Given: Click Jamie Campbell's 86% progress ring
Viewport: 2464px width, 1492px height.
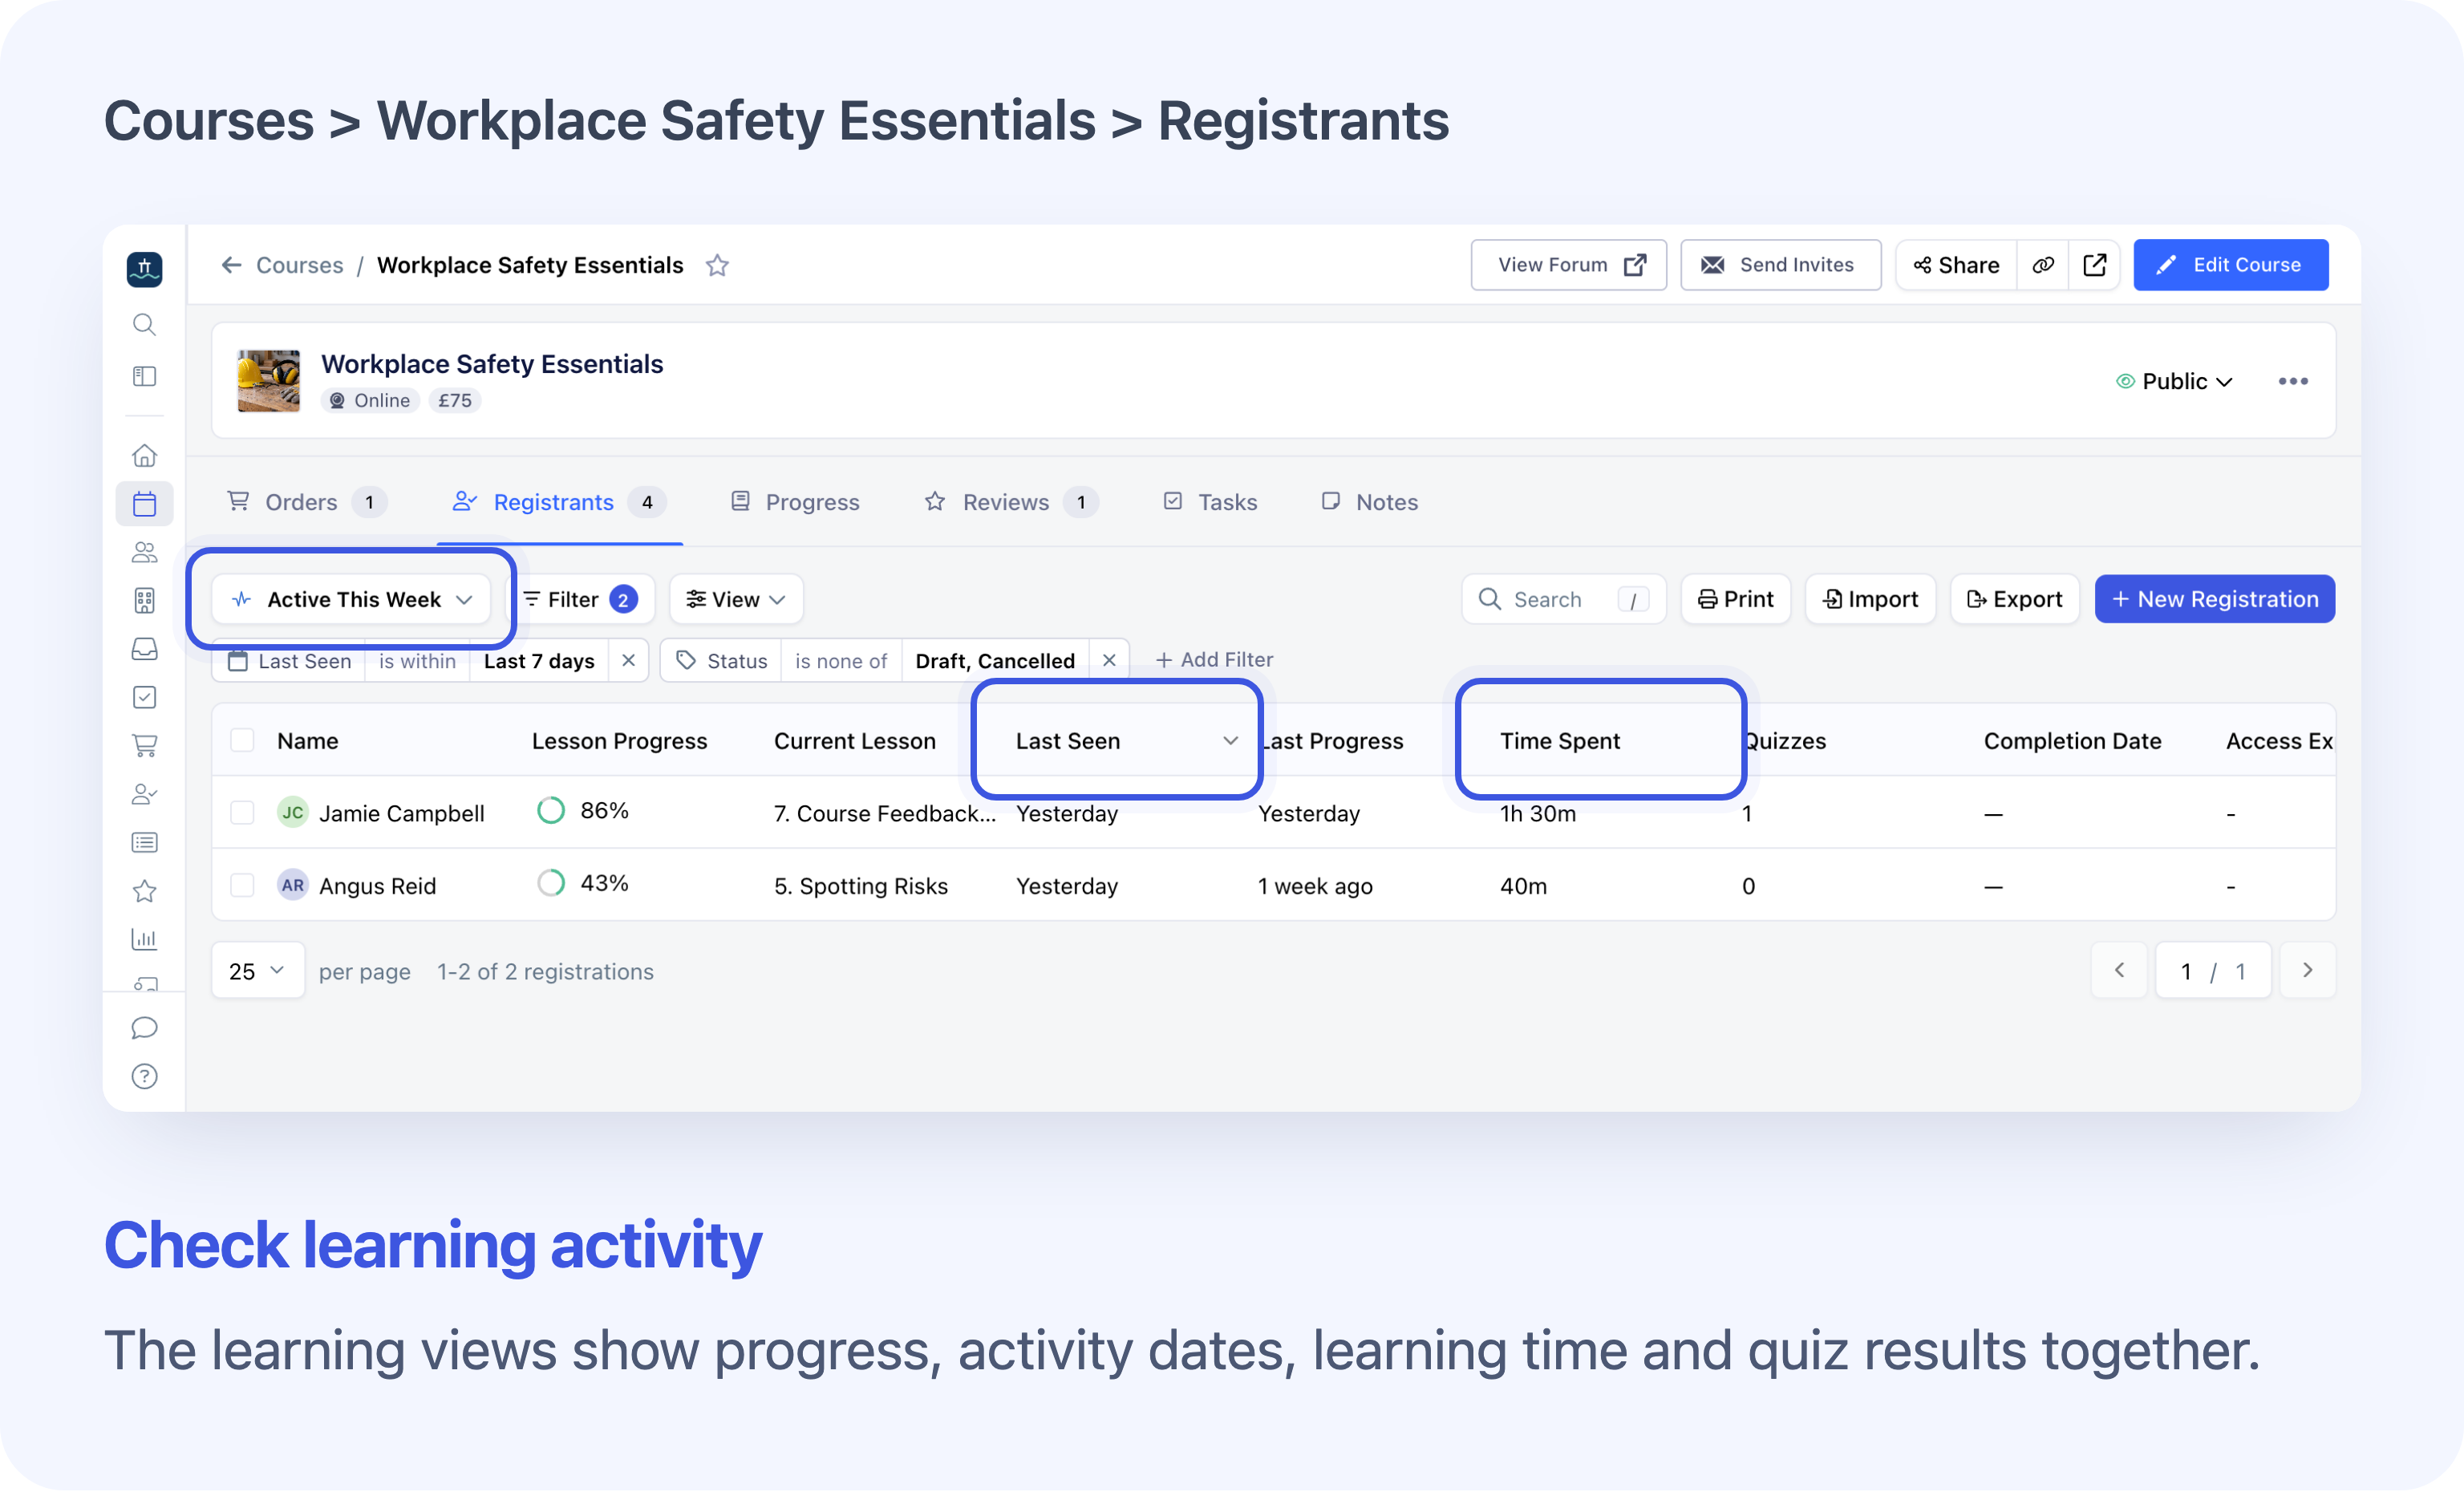Looking at the screenshot, I should [x=551, y=810].
